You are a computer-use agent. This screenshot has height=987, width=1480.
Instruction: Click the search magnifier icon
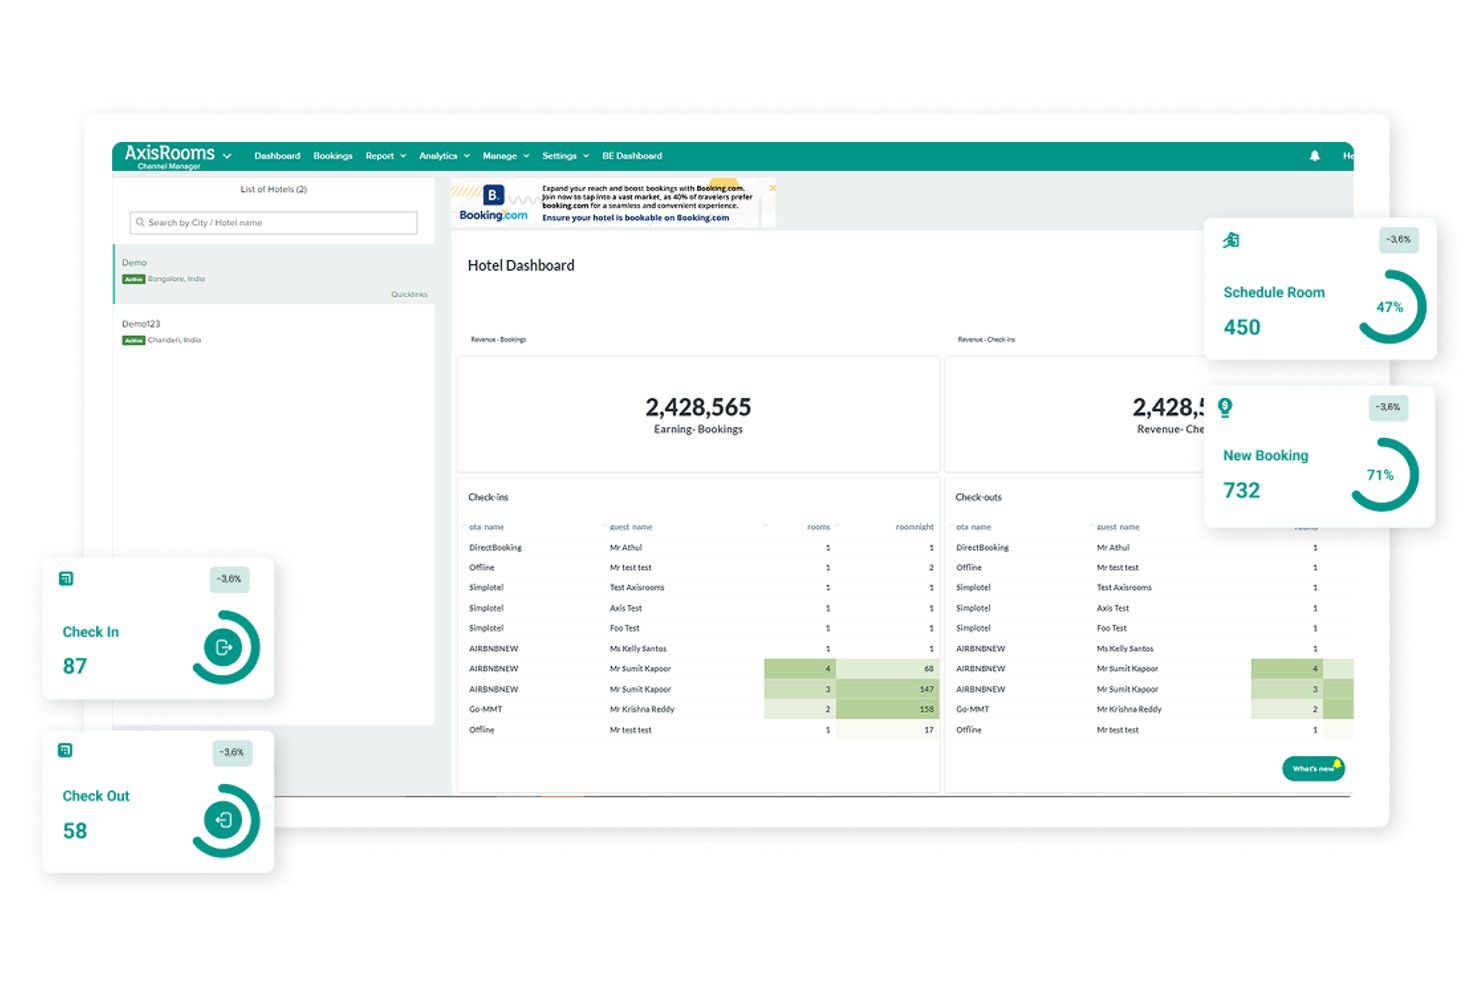[140, 223]
